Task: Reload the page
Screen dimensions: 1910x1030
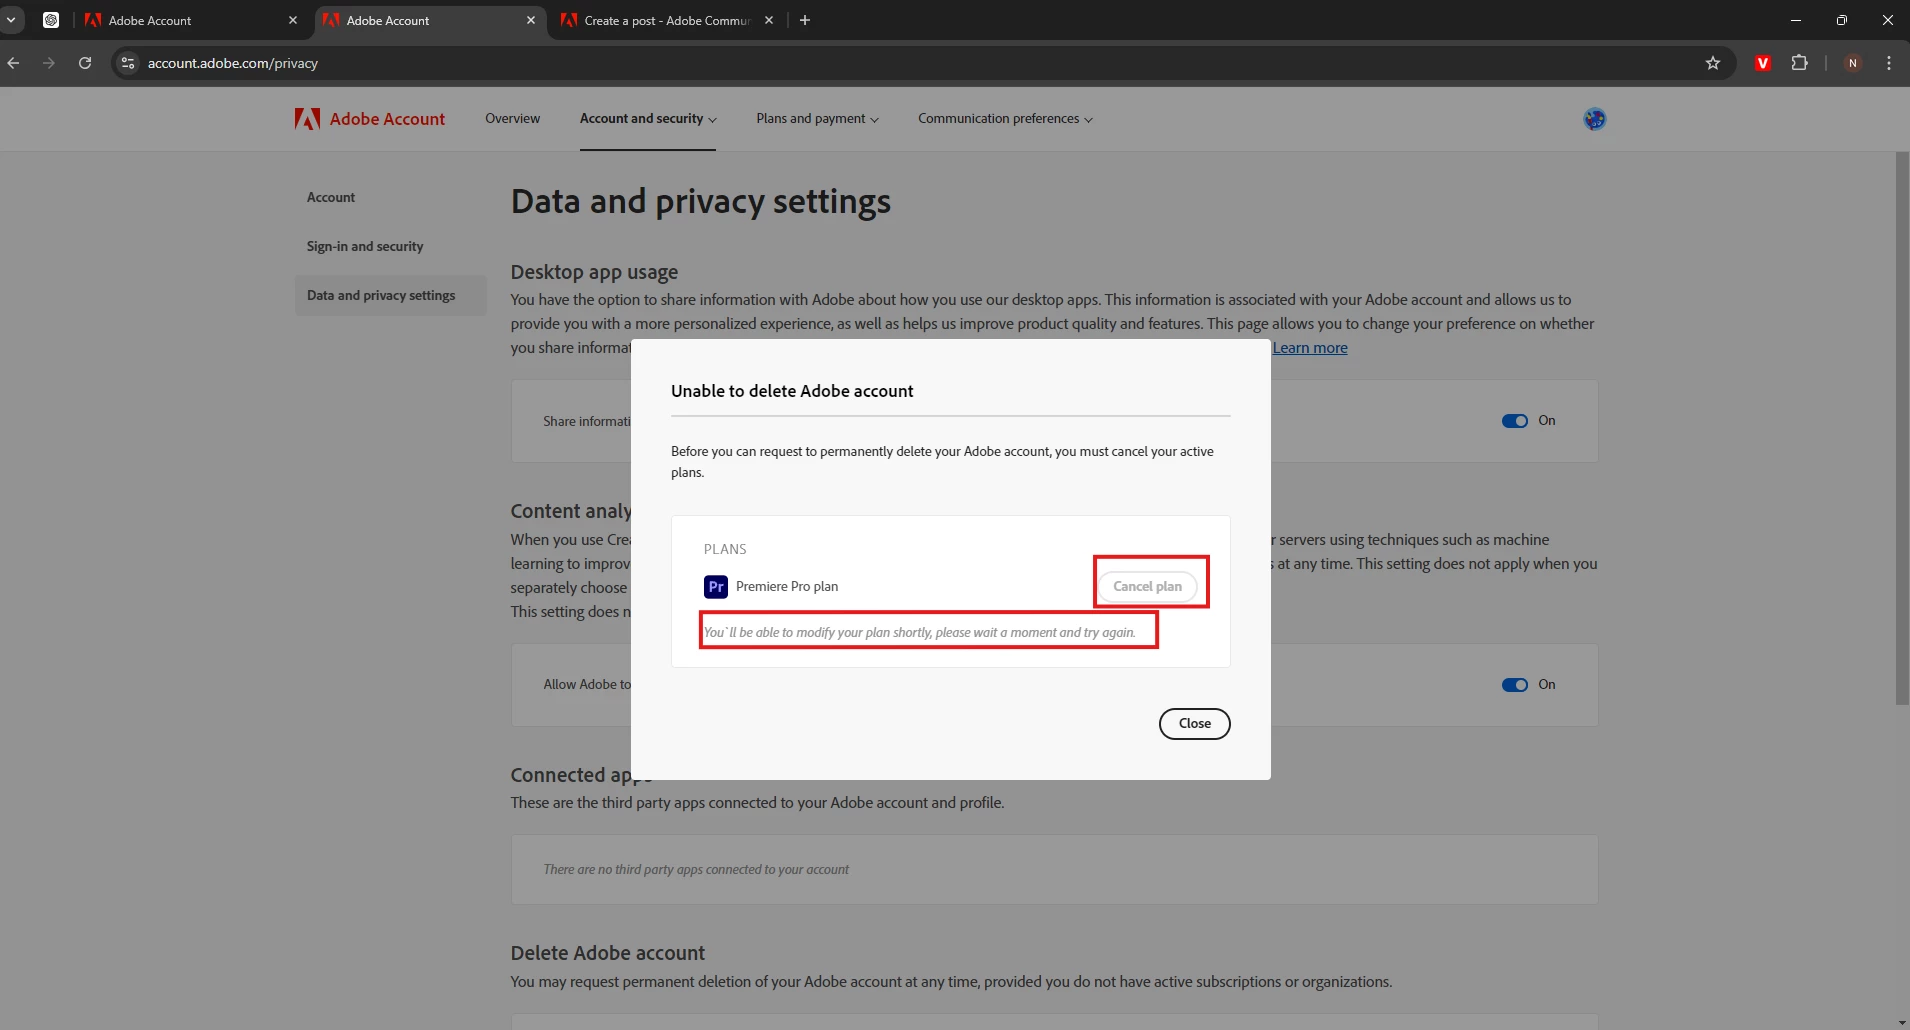Action: (85, 63)
